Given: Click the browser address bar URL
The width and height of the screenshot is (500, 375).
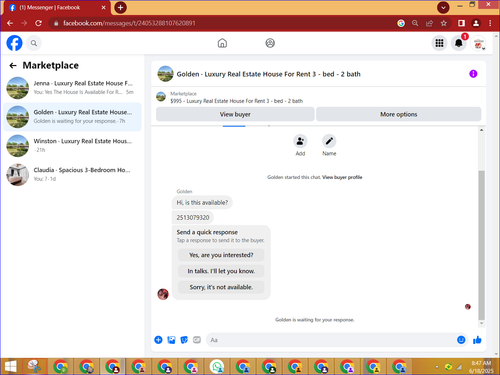Looking at the screenshot, I should click(x=129, y=23).
